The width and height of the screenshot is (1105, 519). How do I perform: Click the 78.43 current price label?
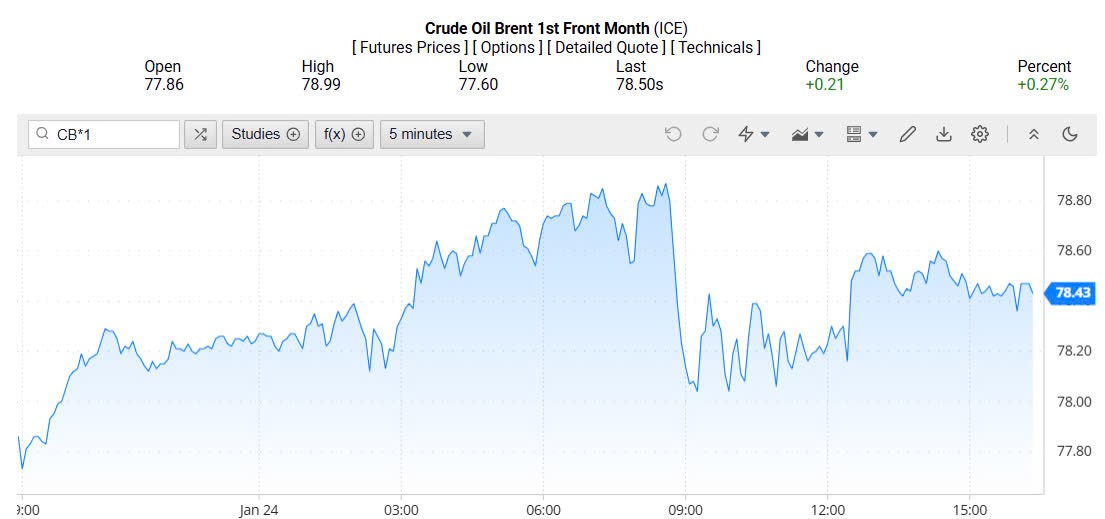pos(1071,292)
